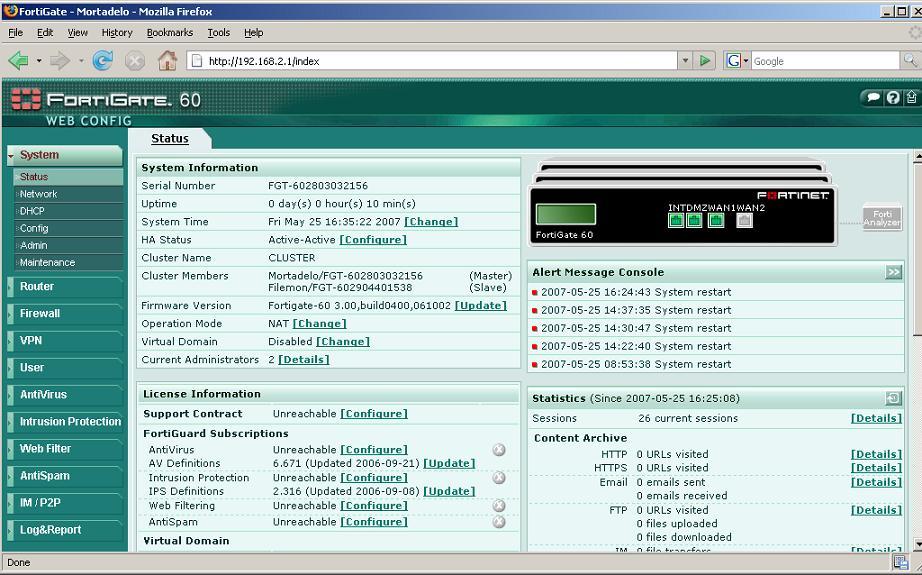Viewport: 922px width, 575px height.
Task: Open the address bar history dropdown
Action: (685, 60)
